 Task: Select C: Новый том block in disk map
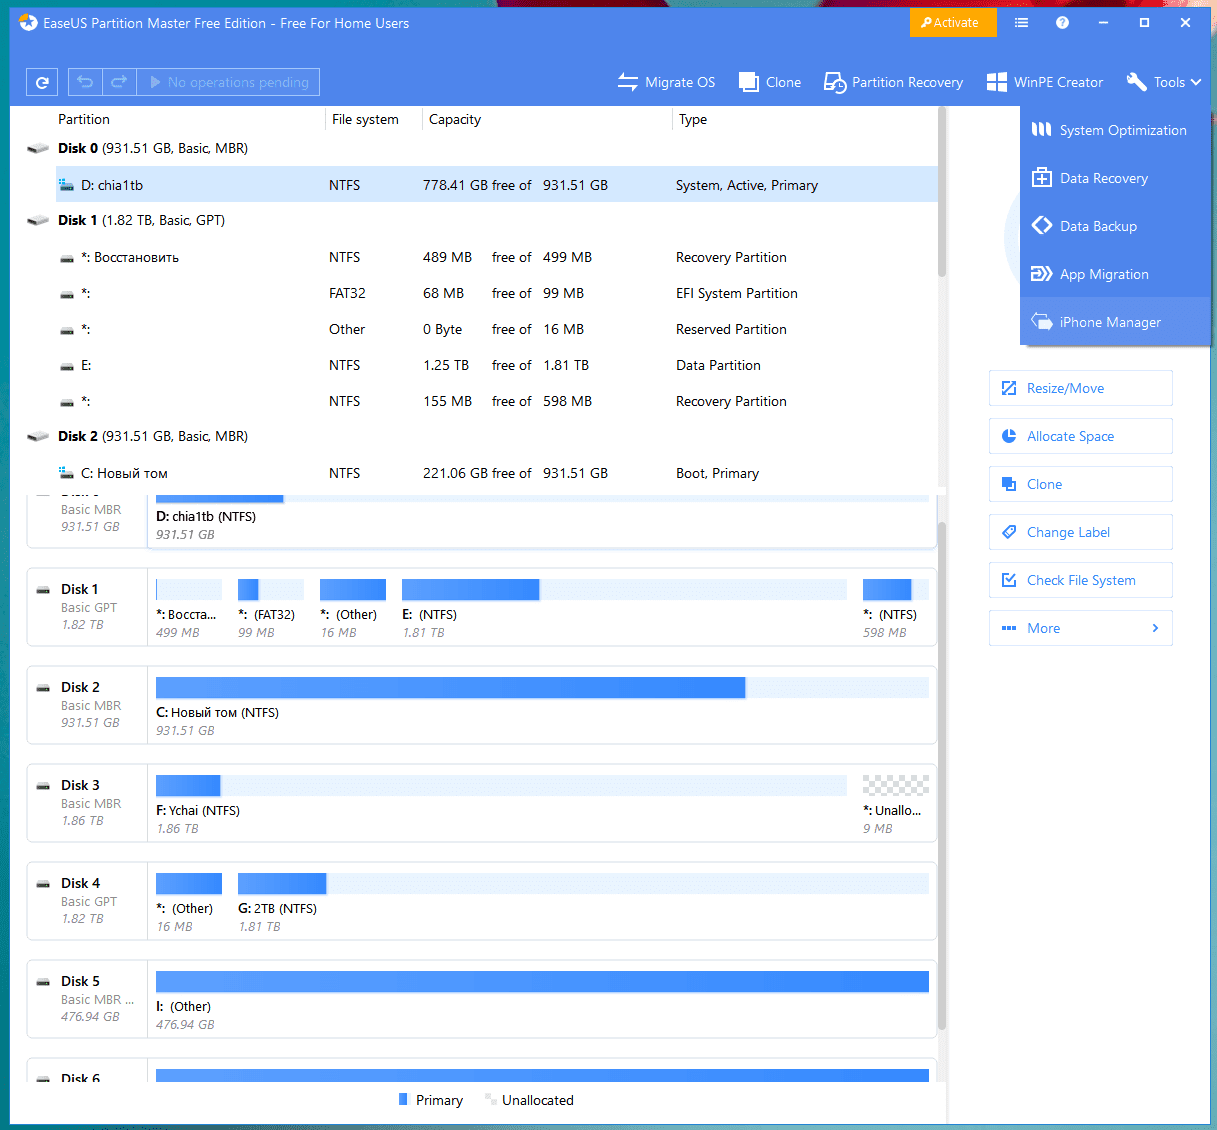542,705
